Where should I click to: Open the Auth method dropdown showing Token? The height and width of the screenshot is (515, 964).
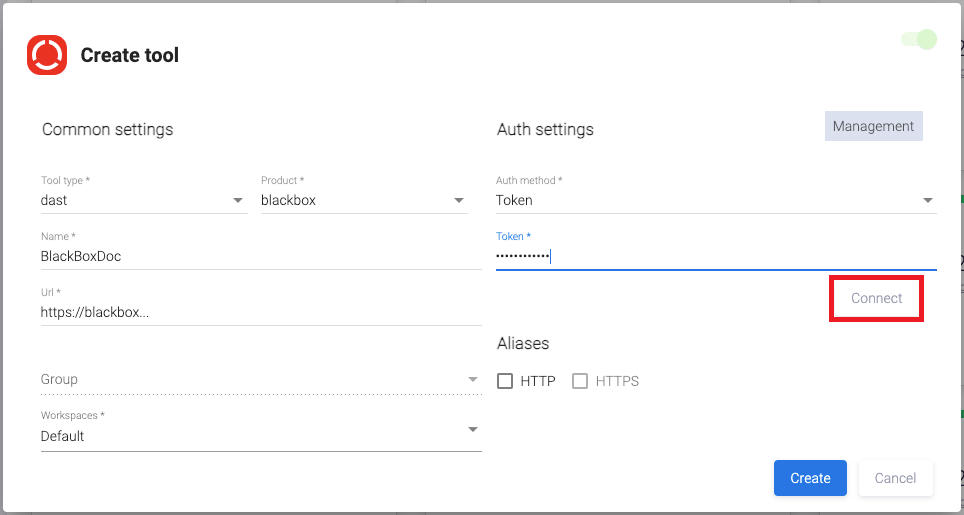[x=715, y=200]
